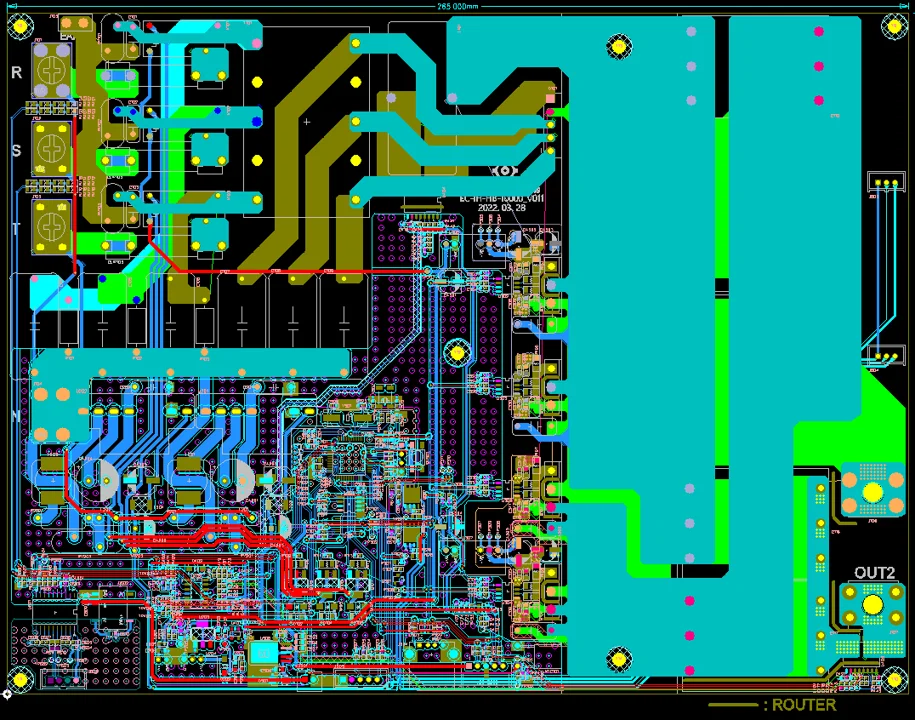Viewport: 915px width, 720px height.
Task: Click the fiducial atop the green copper plane
Action: [618, 45]
